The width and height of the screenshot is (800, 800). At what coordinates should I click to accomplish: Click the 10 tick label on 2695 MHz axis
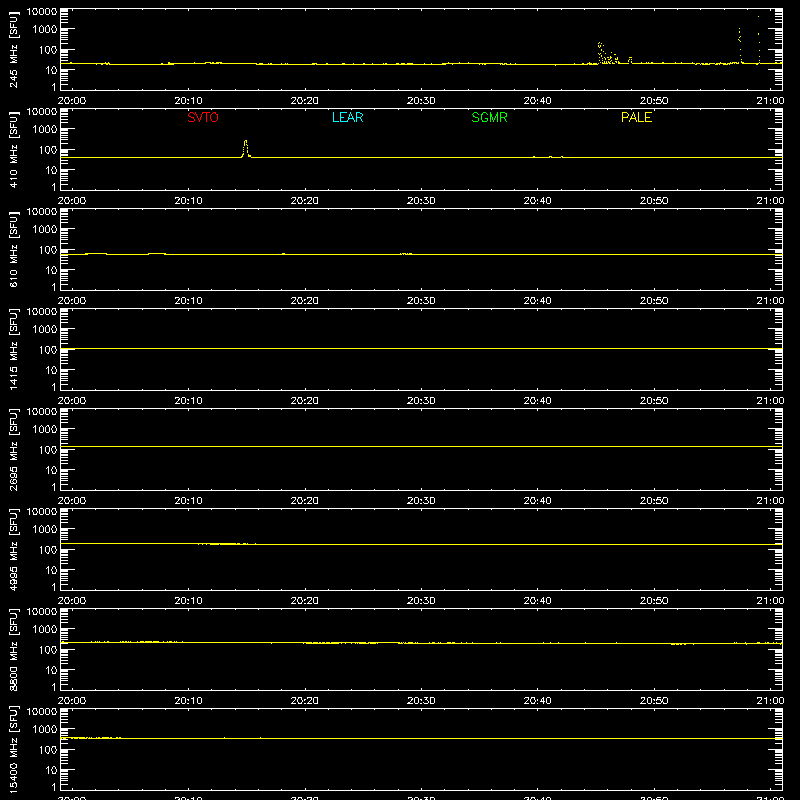(x=51, y=470)
